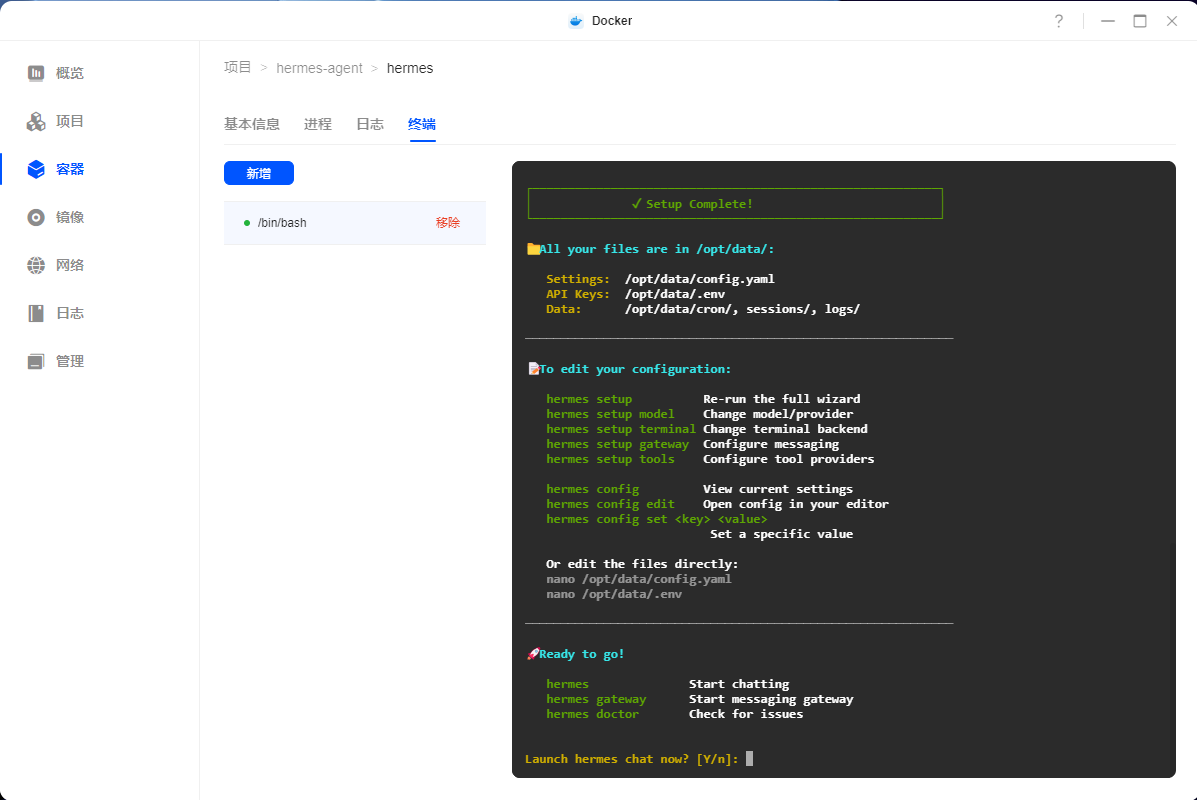This screenshot has width=1197, height=800.
Task: Click the /opt/data/.env path beside API Keys
Action: (x=675, y=294)
